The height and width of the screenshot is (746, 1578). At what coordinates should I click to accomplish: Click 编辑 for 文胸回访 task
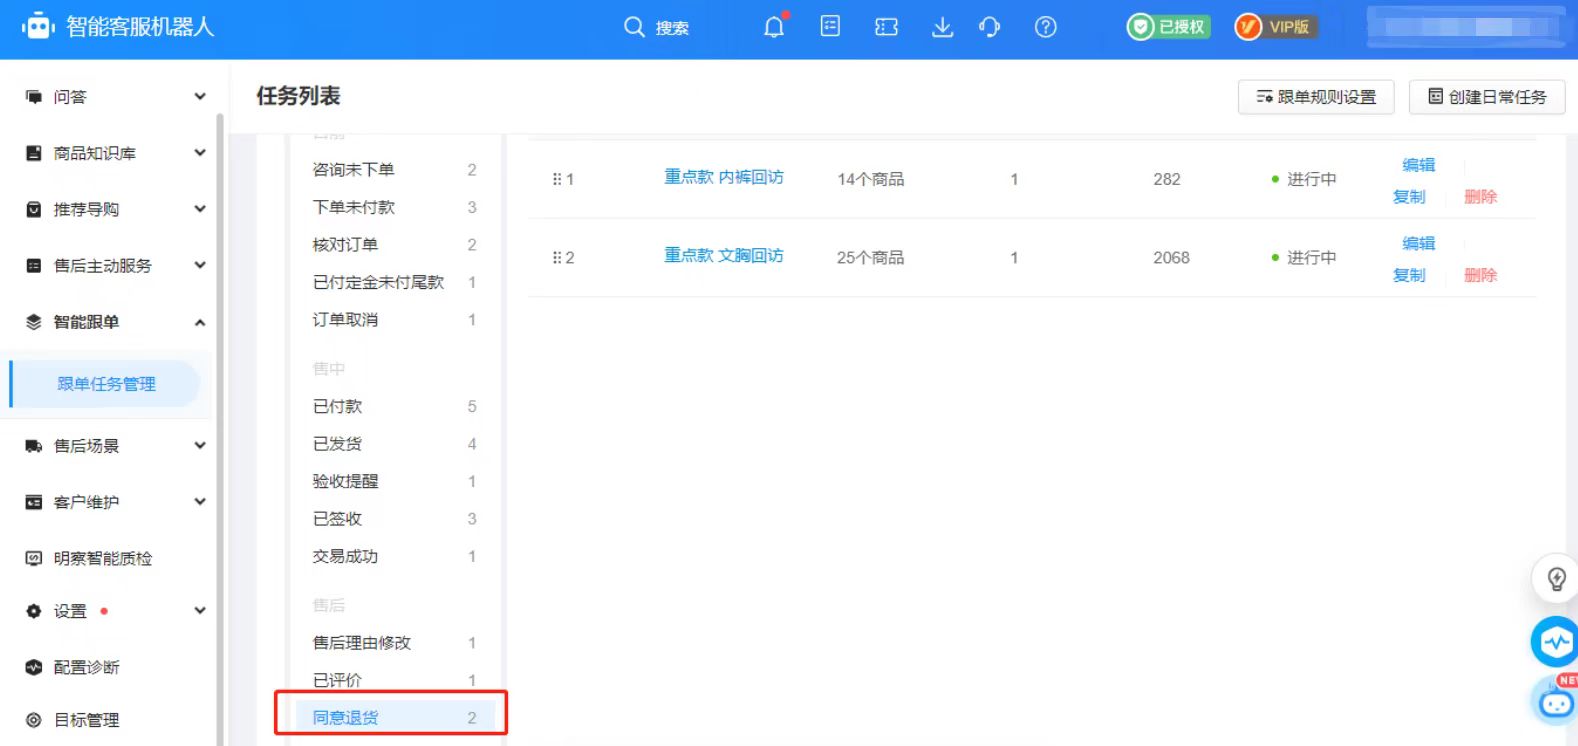point(1418,243)
